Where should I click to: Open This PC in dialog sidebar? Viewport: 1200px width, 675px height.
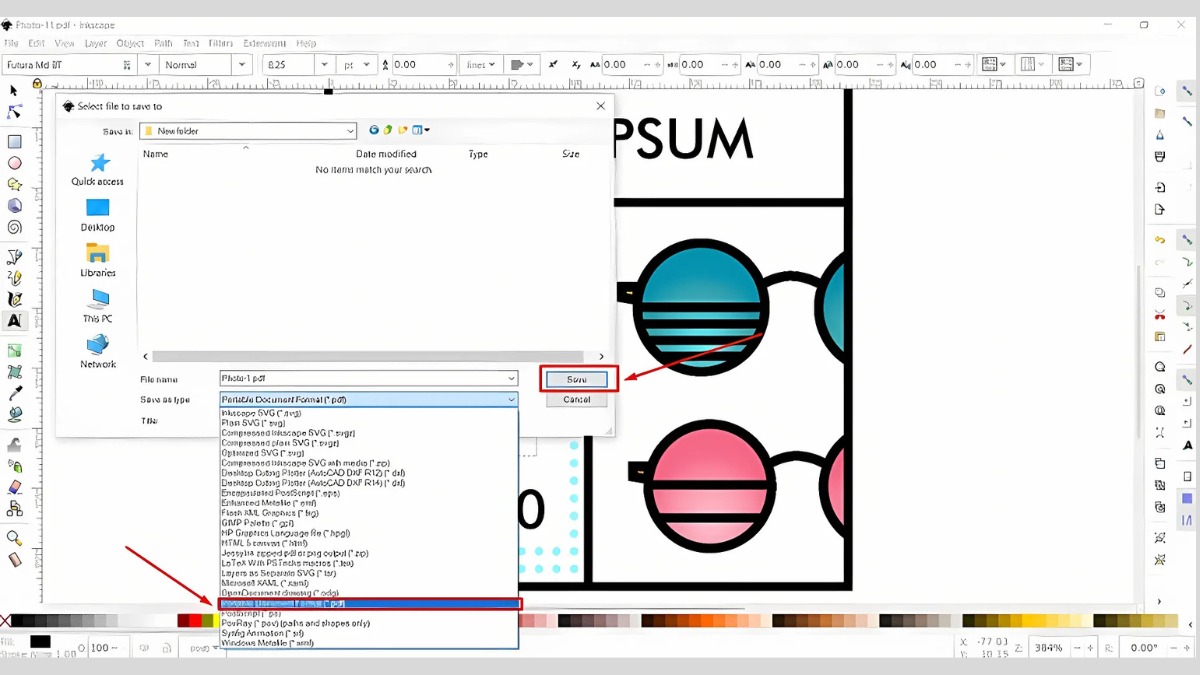pyautogui.click(x=98, y=306)
